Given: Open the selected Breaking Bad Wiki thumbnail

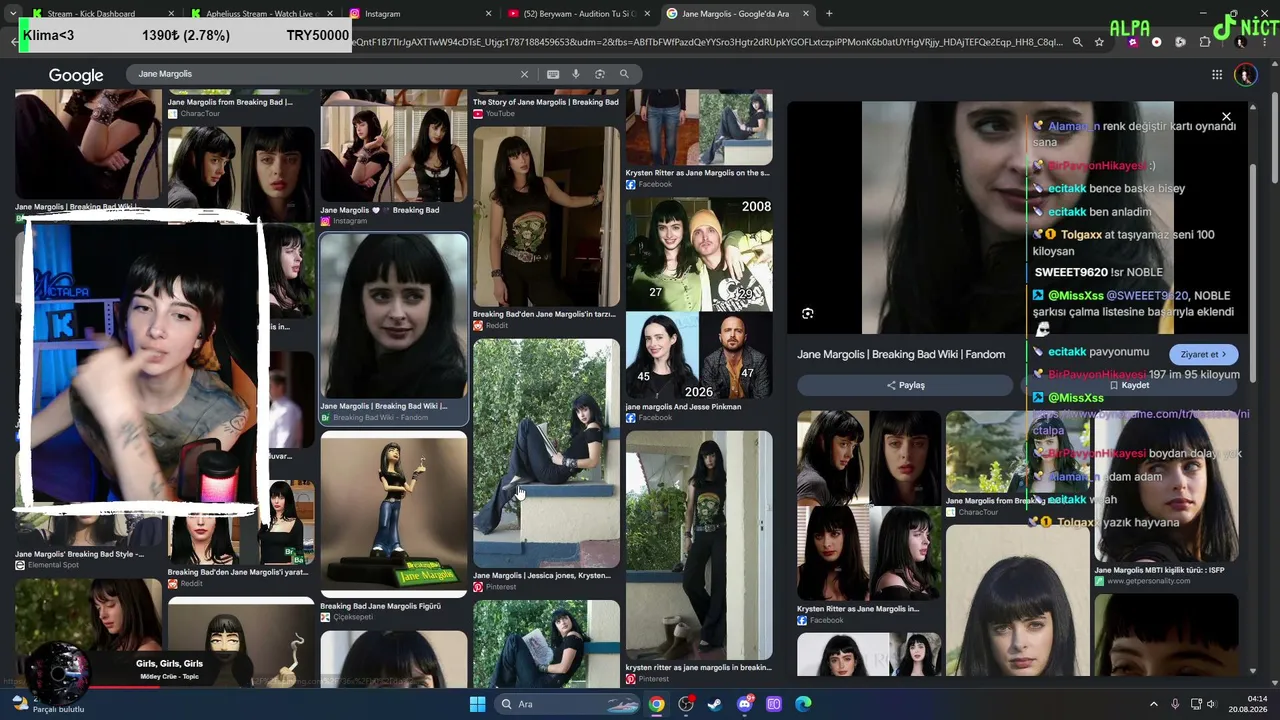Looking at the screenshot, I should click(x=394, y=316).
